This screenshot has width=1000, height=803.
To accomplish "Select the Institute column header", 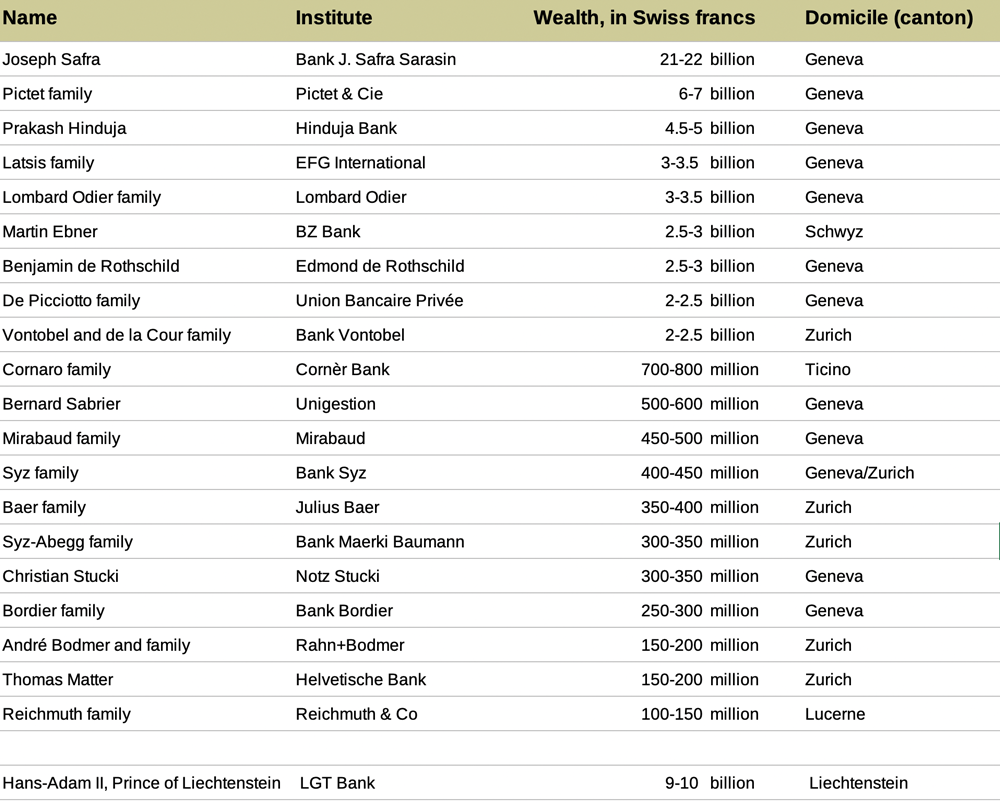I will pyautogui.click(x=334, y=18).
